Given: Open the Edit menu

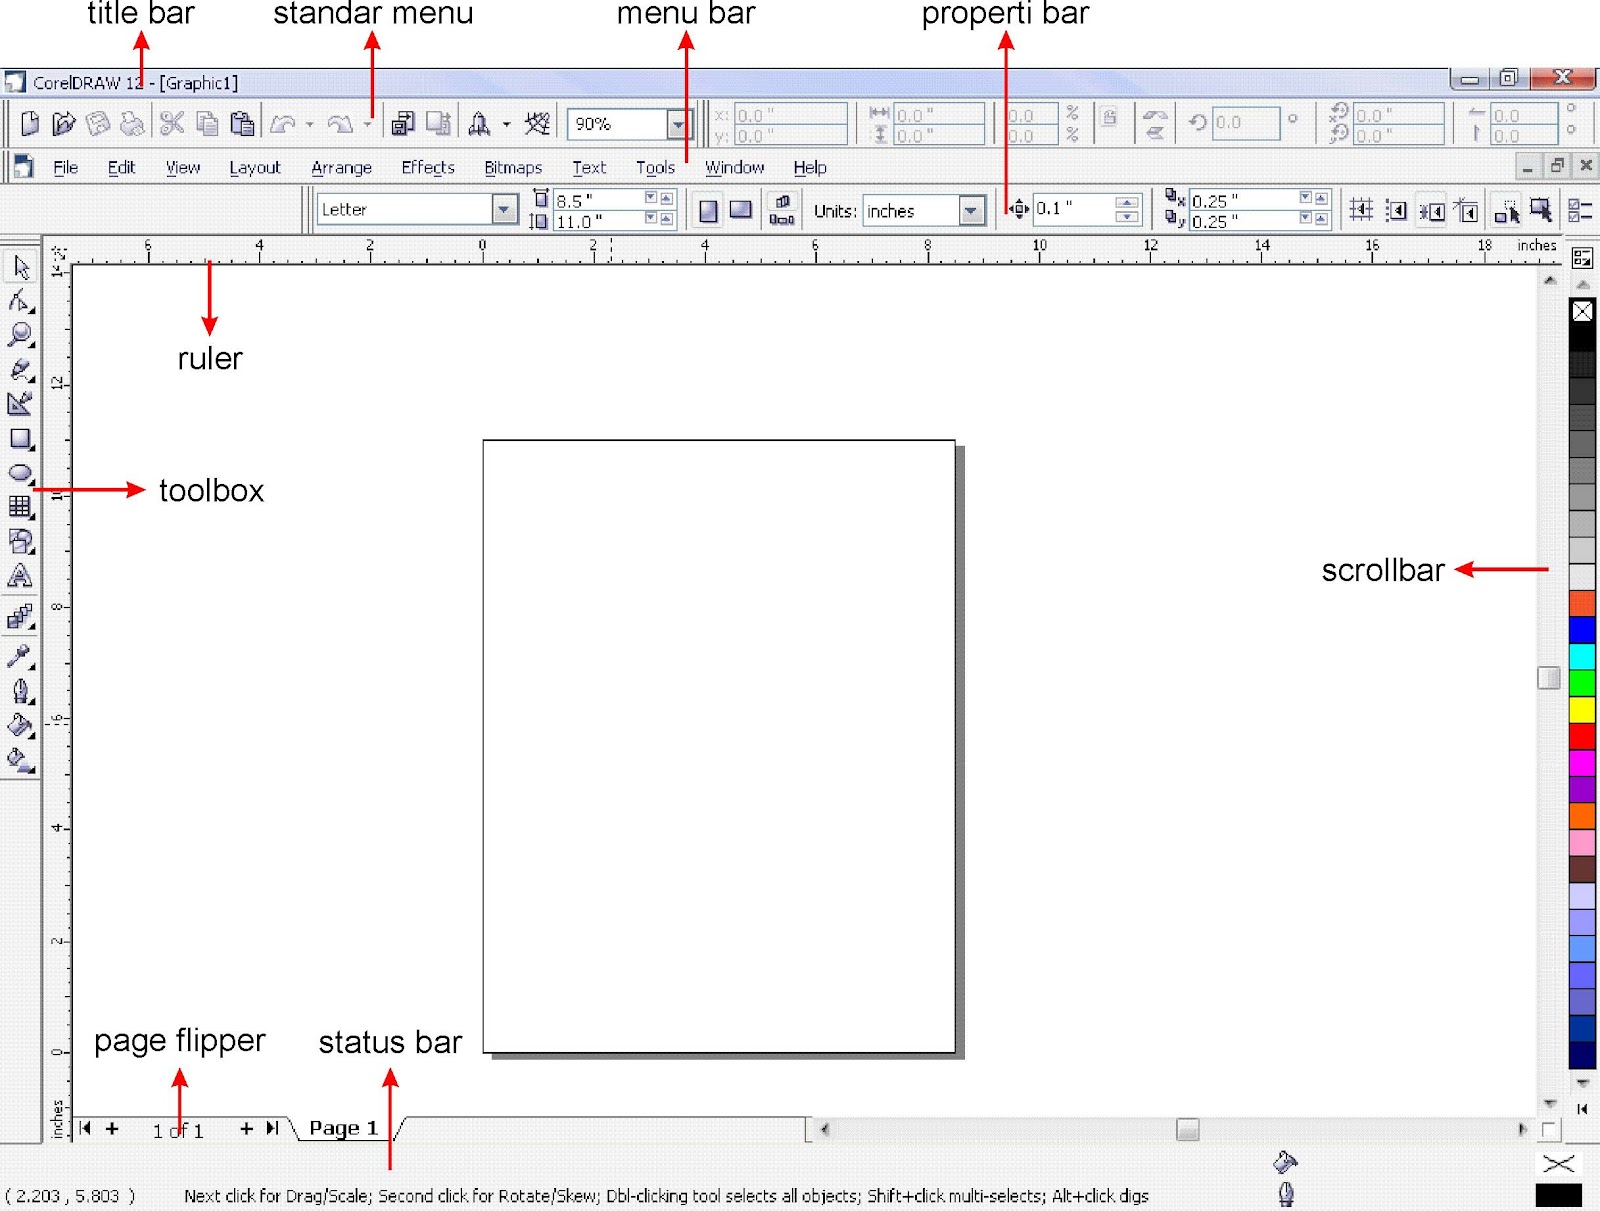Looking at the screenshot, I should point(121,167).
